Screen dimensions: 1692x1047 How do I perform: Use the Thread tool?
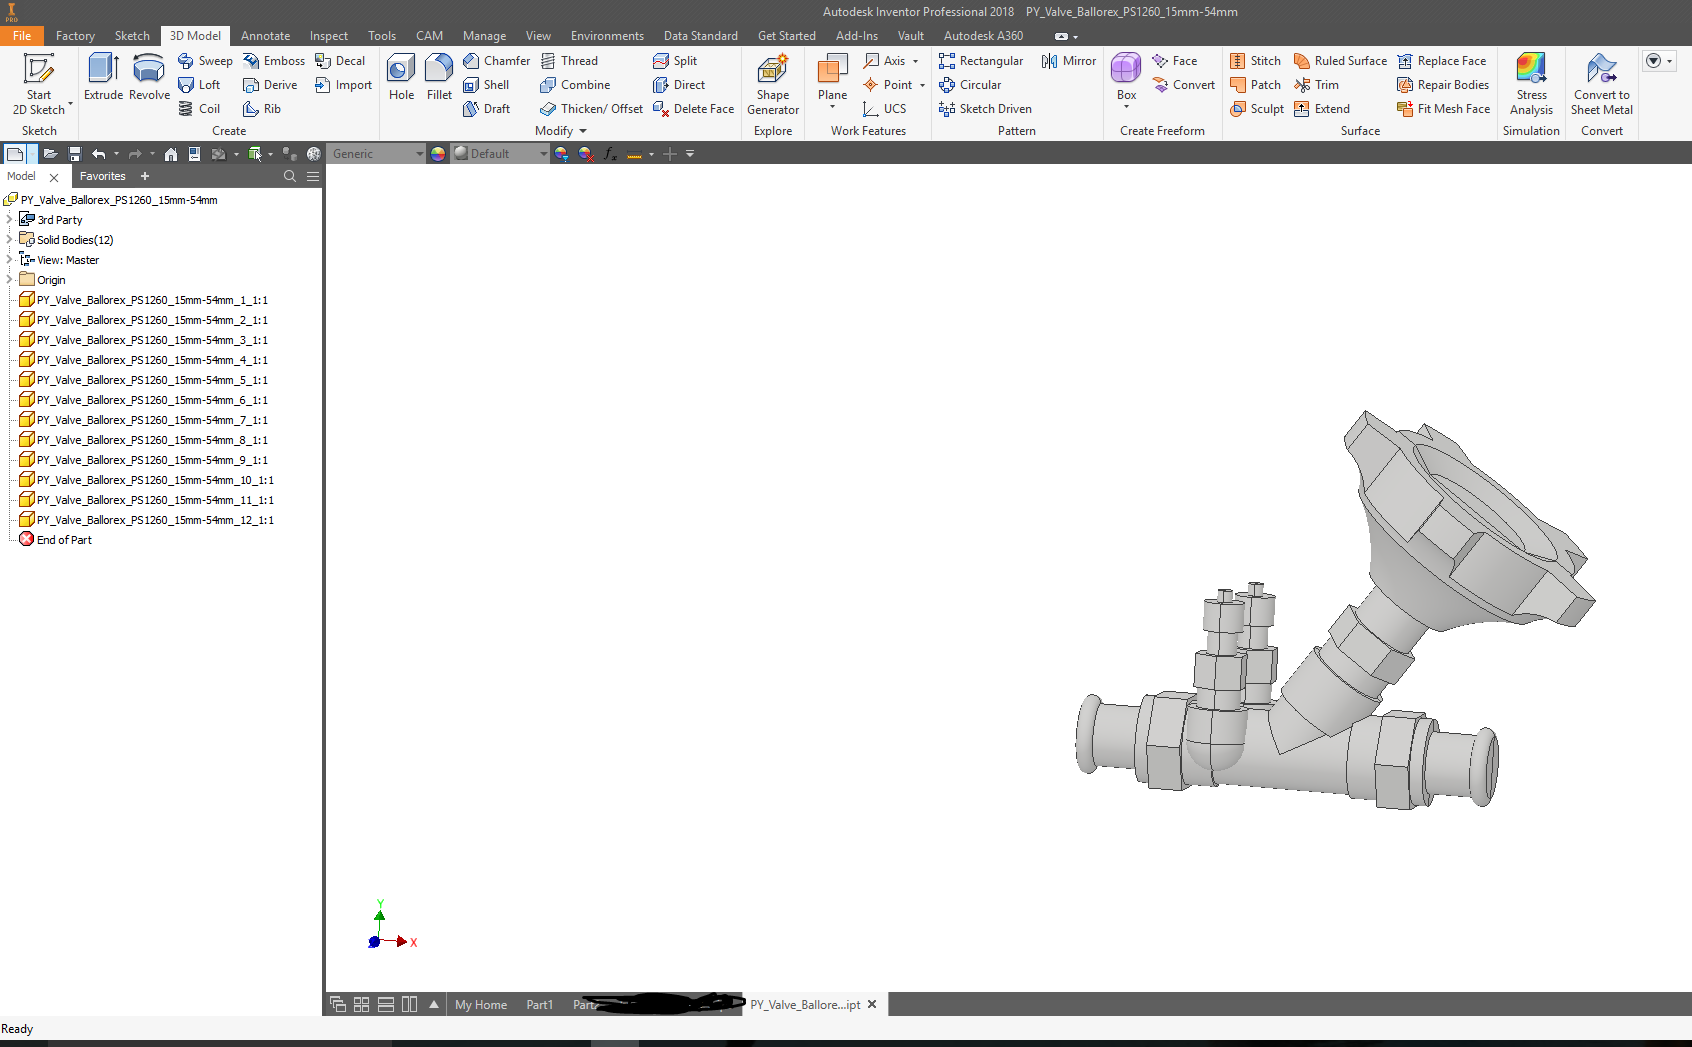click(x=569, y=61)
